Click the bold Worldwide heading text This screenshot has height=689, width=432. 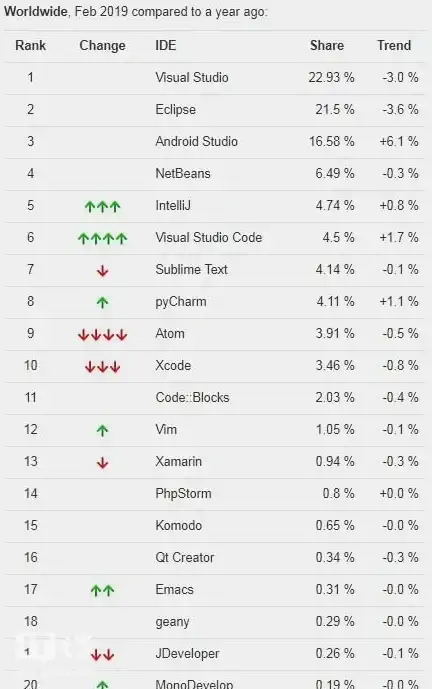coord(35,11)
